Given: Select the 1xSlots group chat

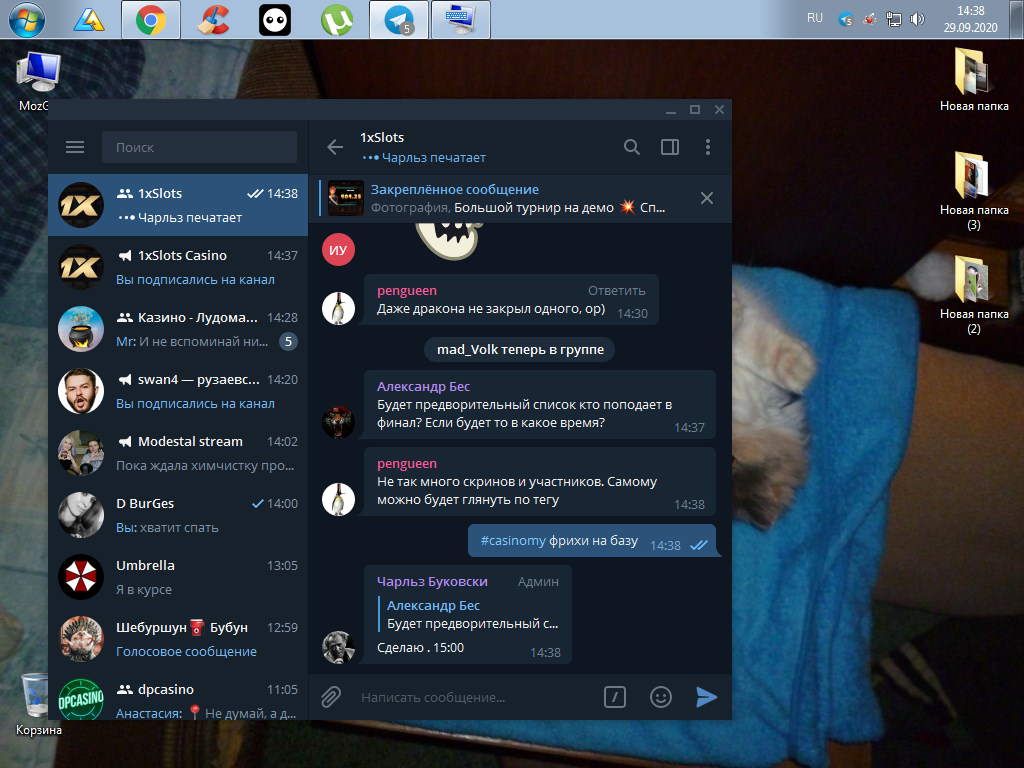Looking at the screenshot, I should click(178, 205).
